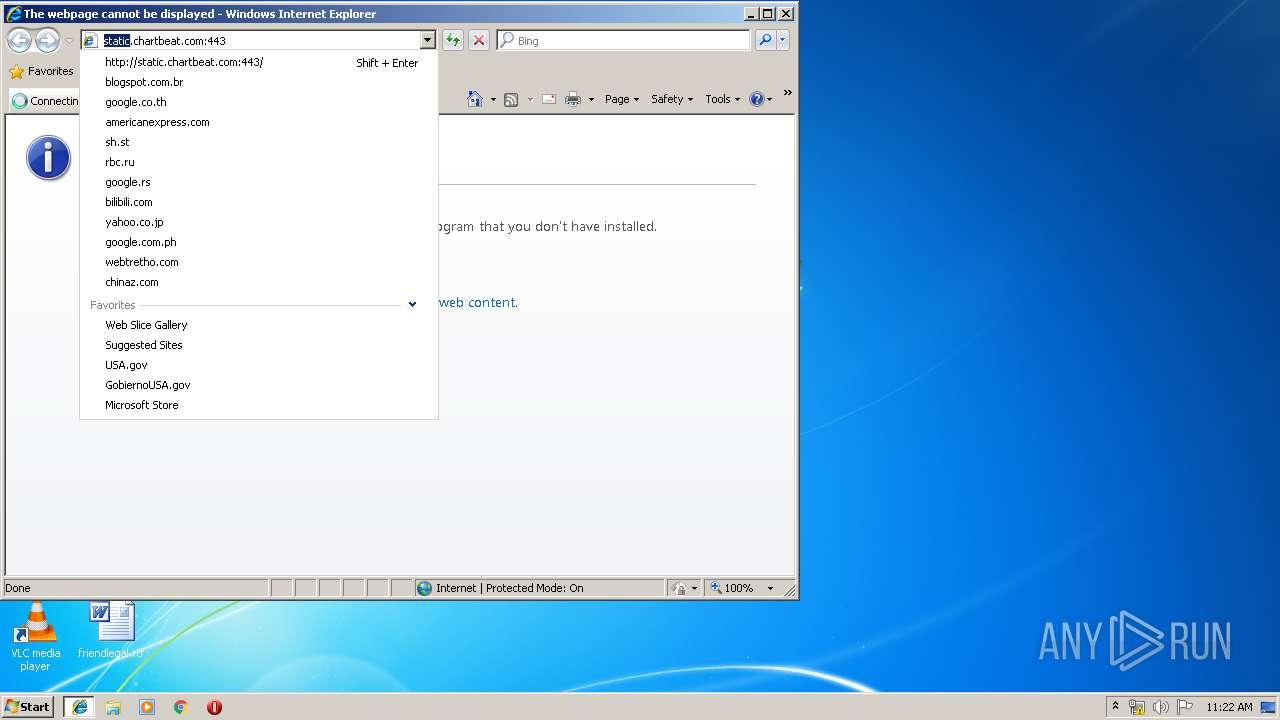Open the security lock status dropdown

pyautogui.click(x=685, y=588)
